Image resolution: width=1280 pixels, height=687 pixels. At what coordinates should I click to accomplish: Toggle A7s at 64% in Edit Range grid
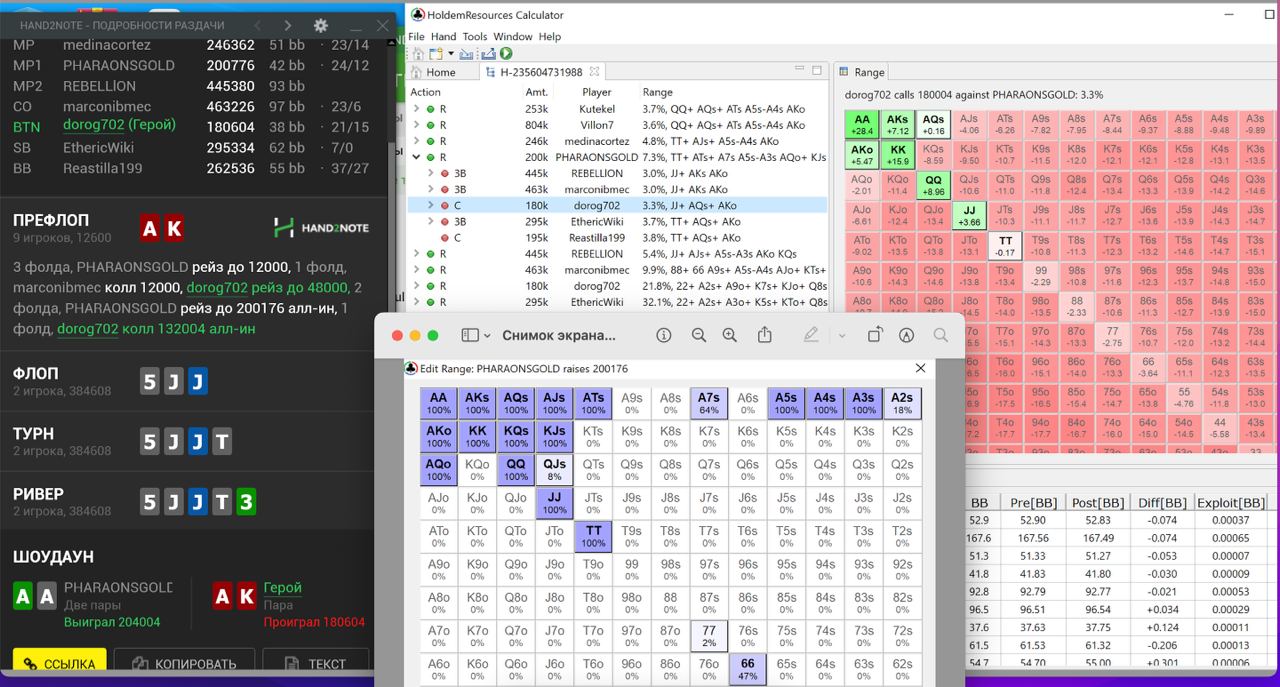coord(709,404)
